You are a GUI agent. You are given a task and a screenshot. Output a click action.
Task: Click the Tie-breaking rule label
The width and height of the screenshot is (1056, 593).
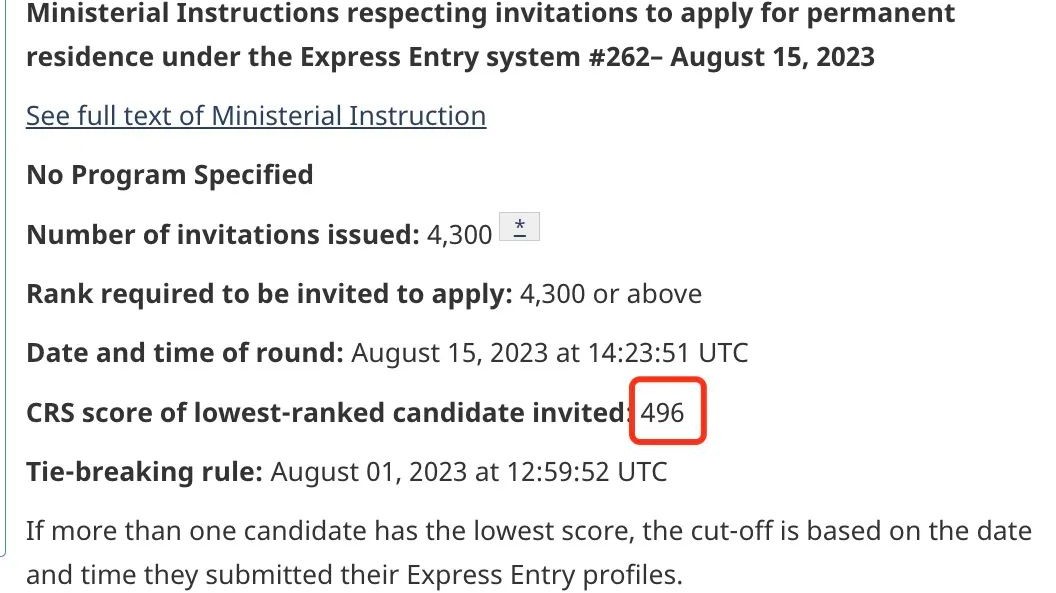144,472
